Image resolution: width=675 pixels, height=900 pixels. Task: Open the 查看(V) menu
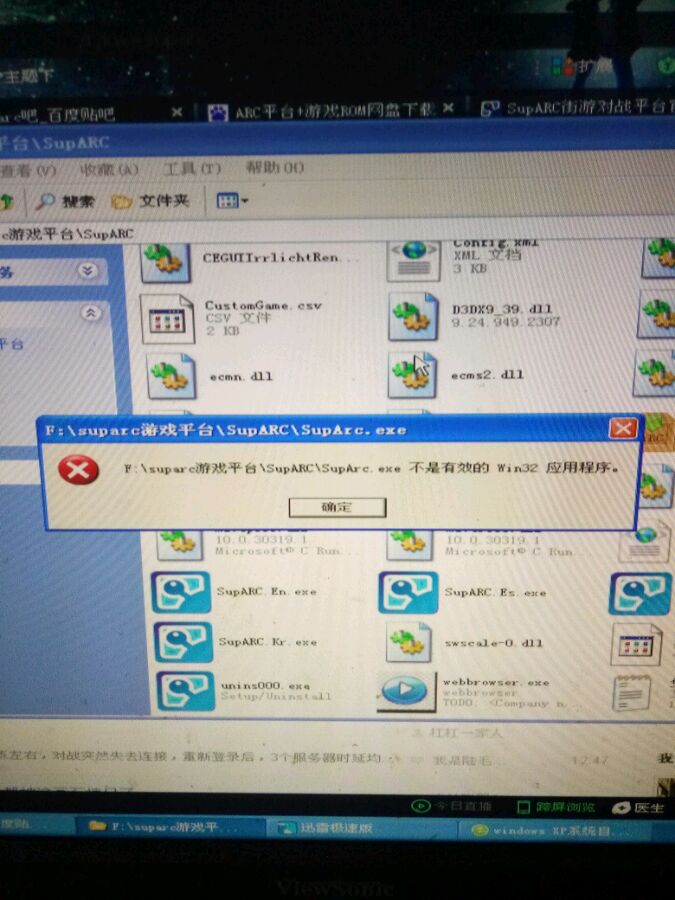click(x=28, y=170)
